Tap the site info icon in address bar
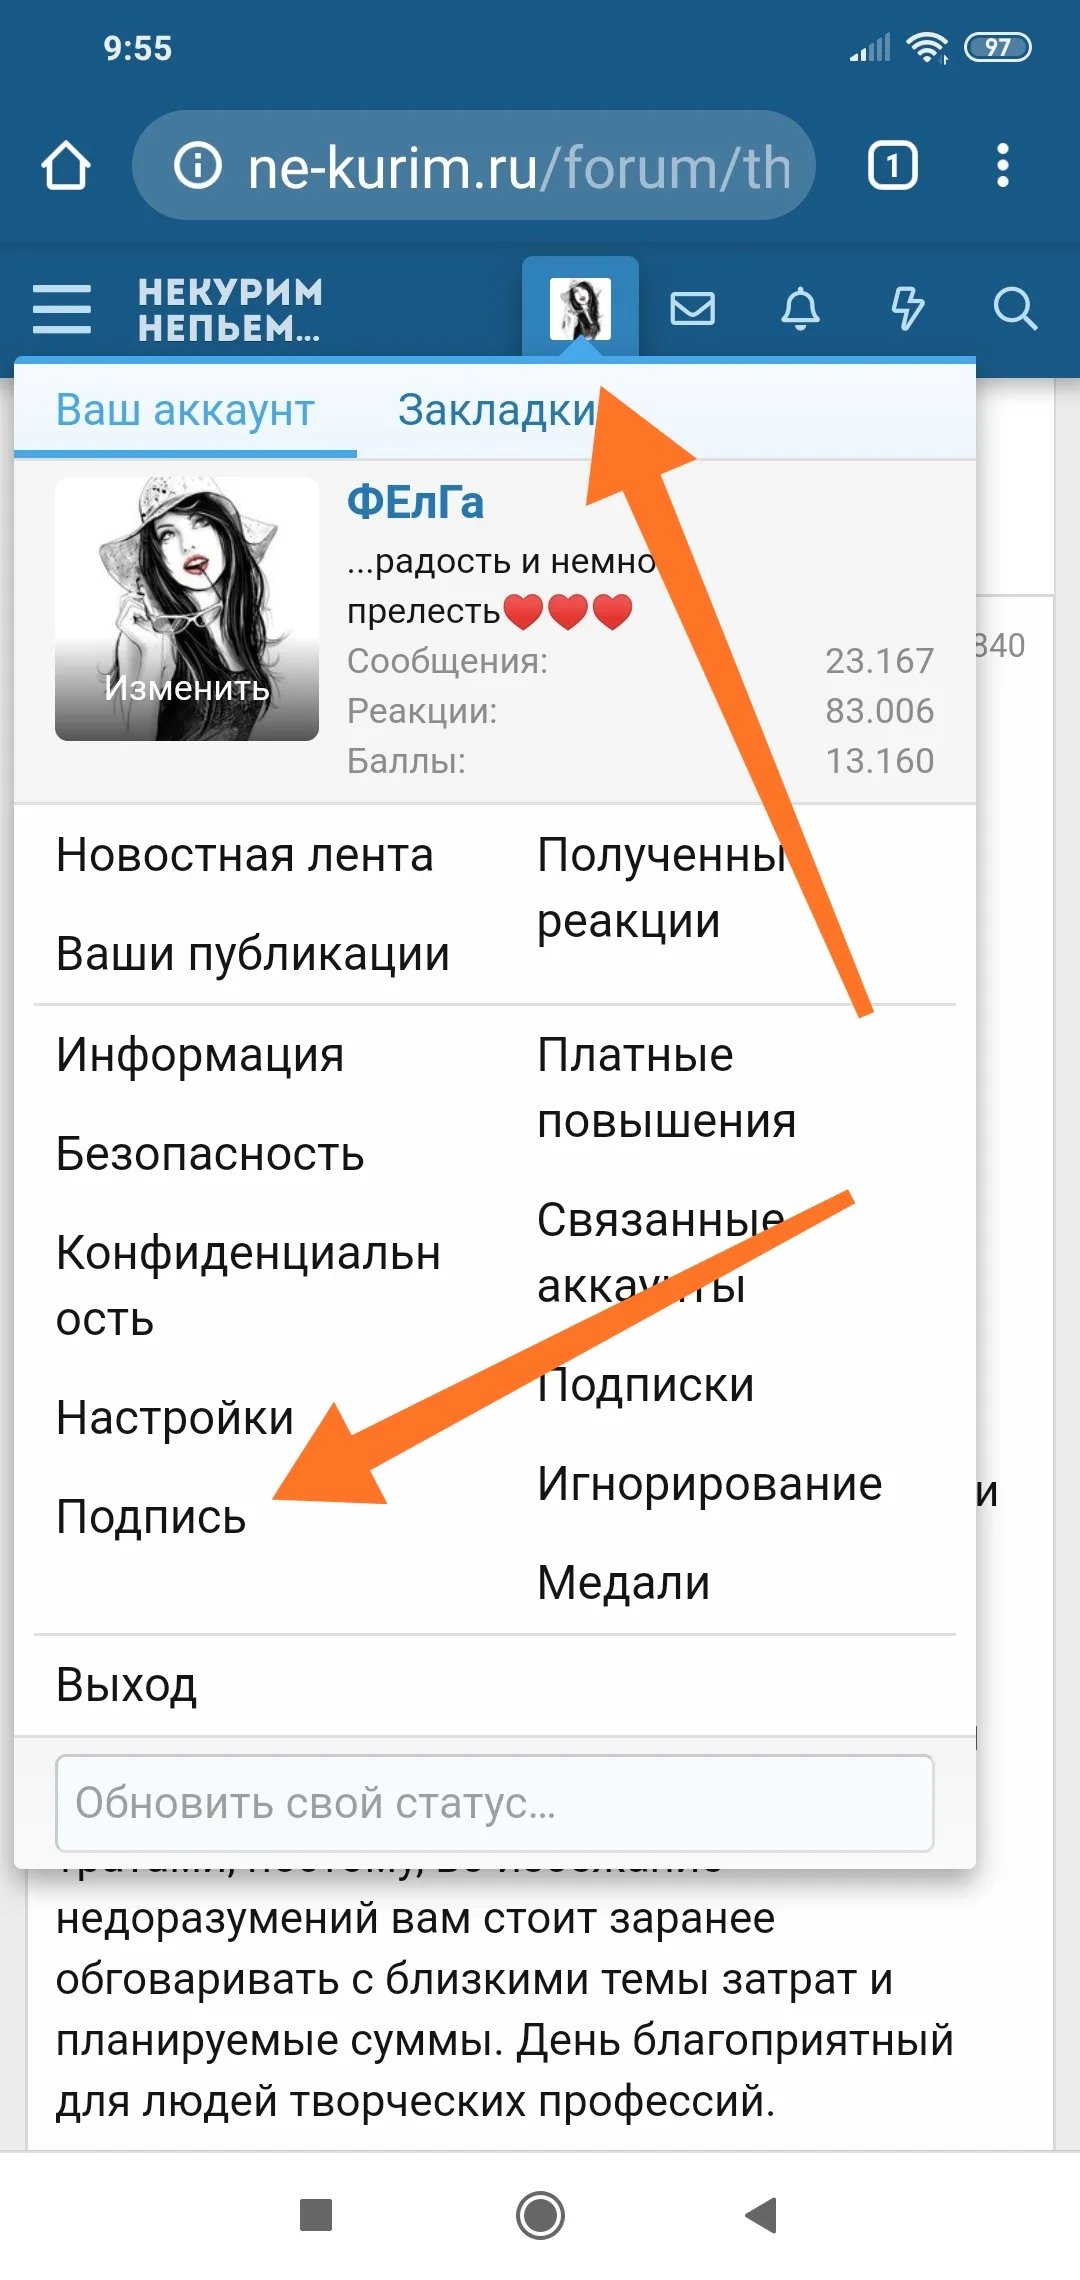The height and width of the screenshot is (2280, 1080). coord(198,165)
